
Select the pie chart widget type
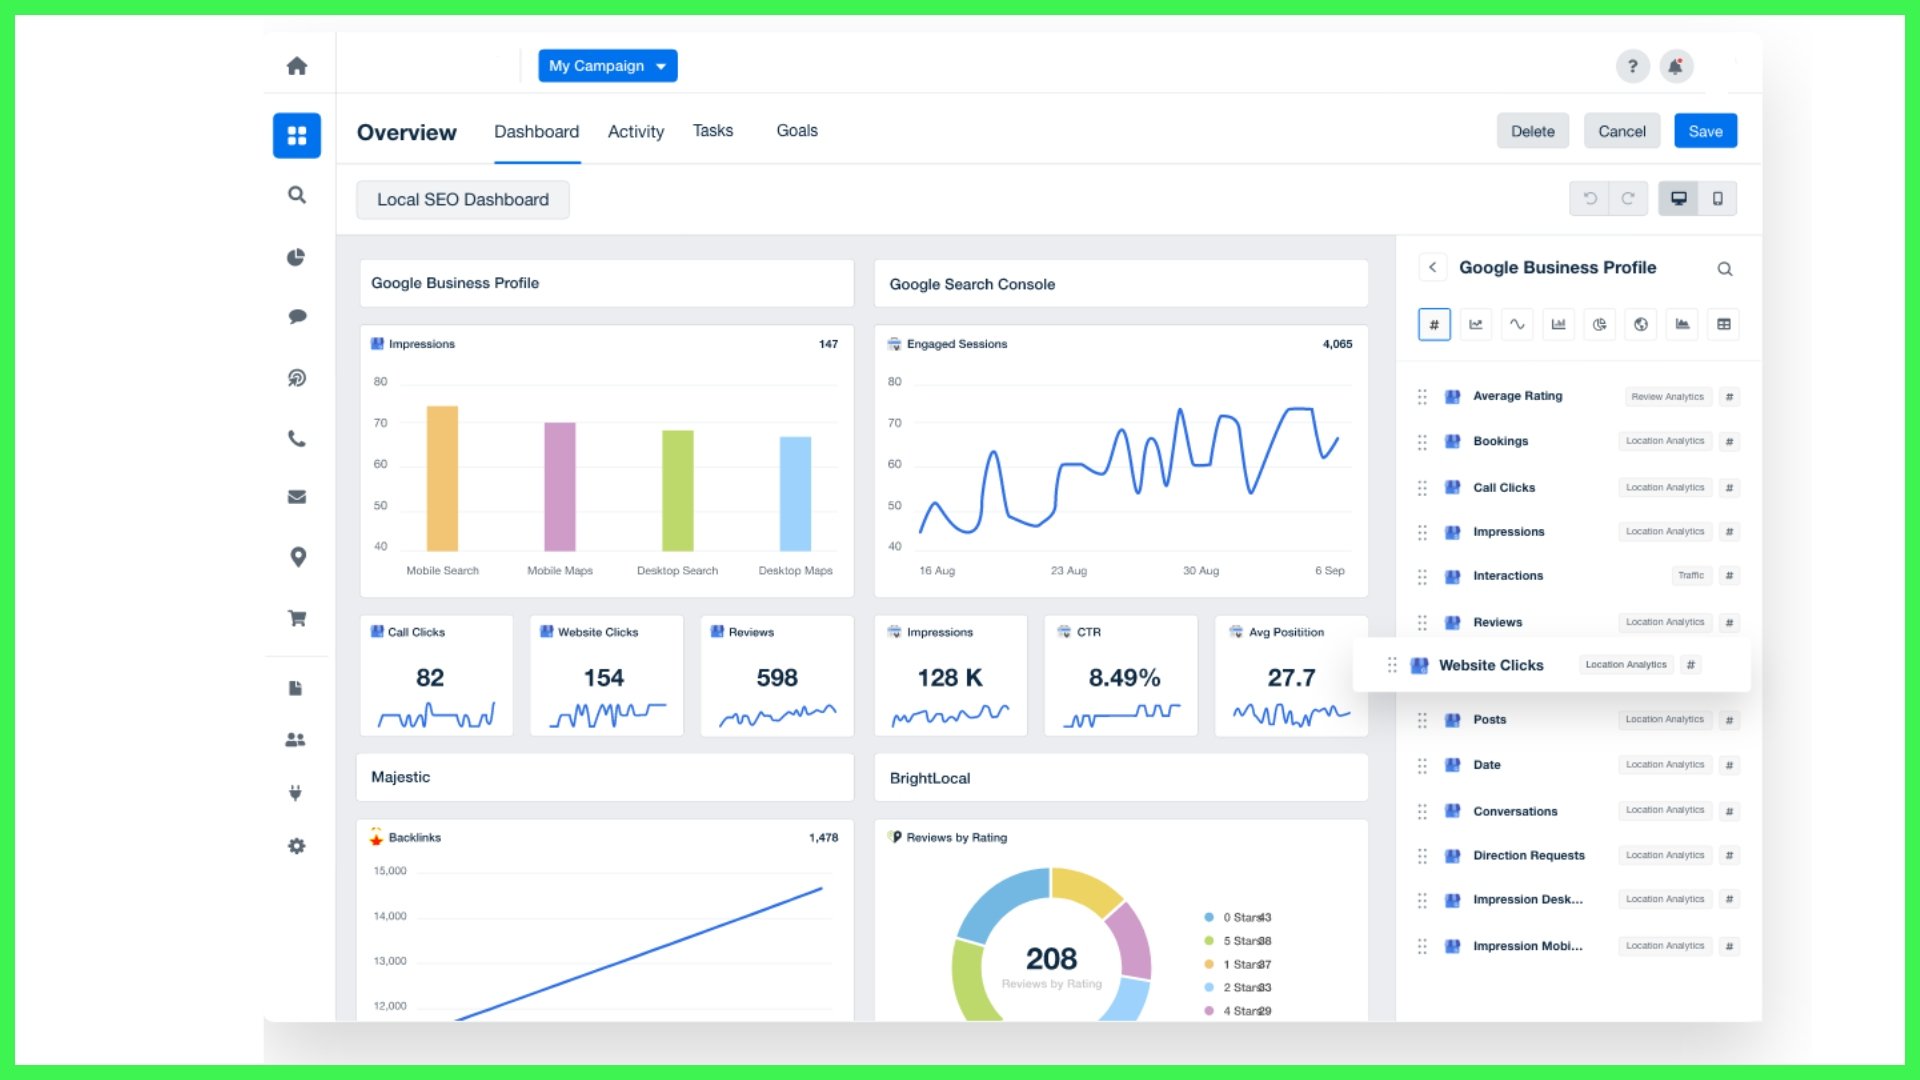pyautogui.click(x=1600, y=324)
